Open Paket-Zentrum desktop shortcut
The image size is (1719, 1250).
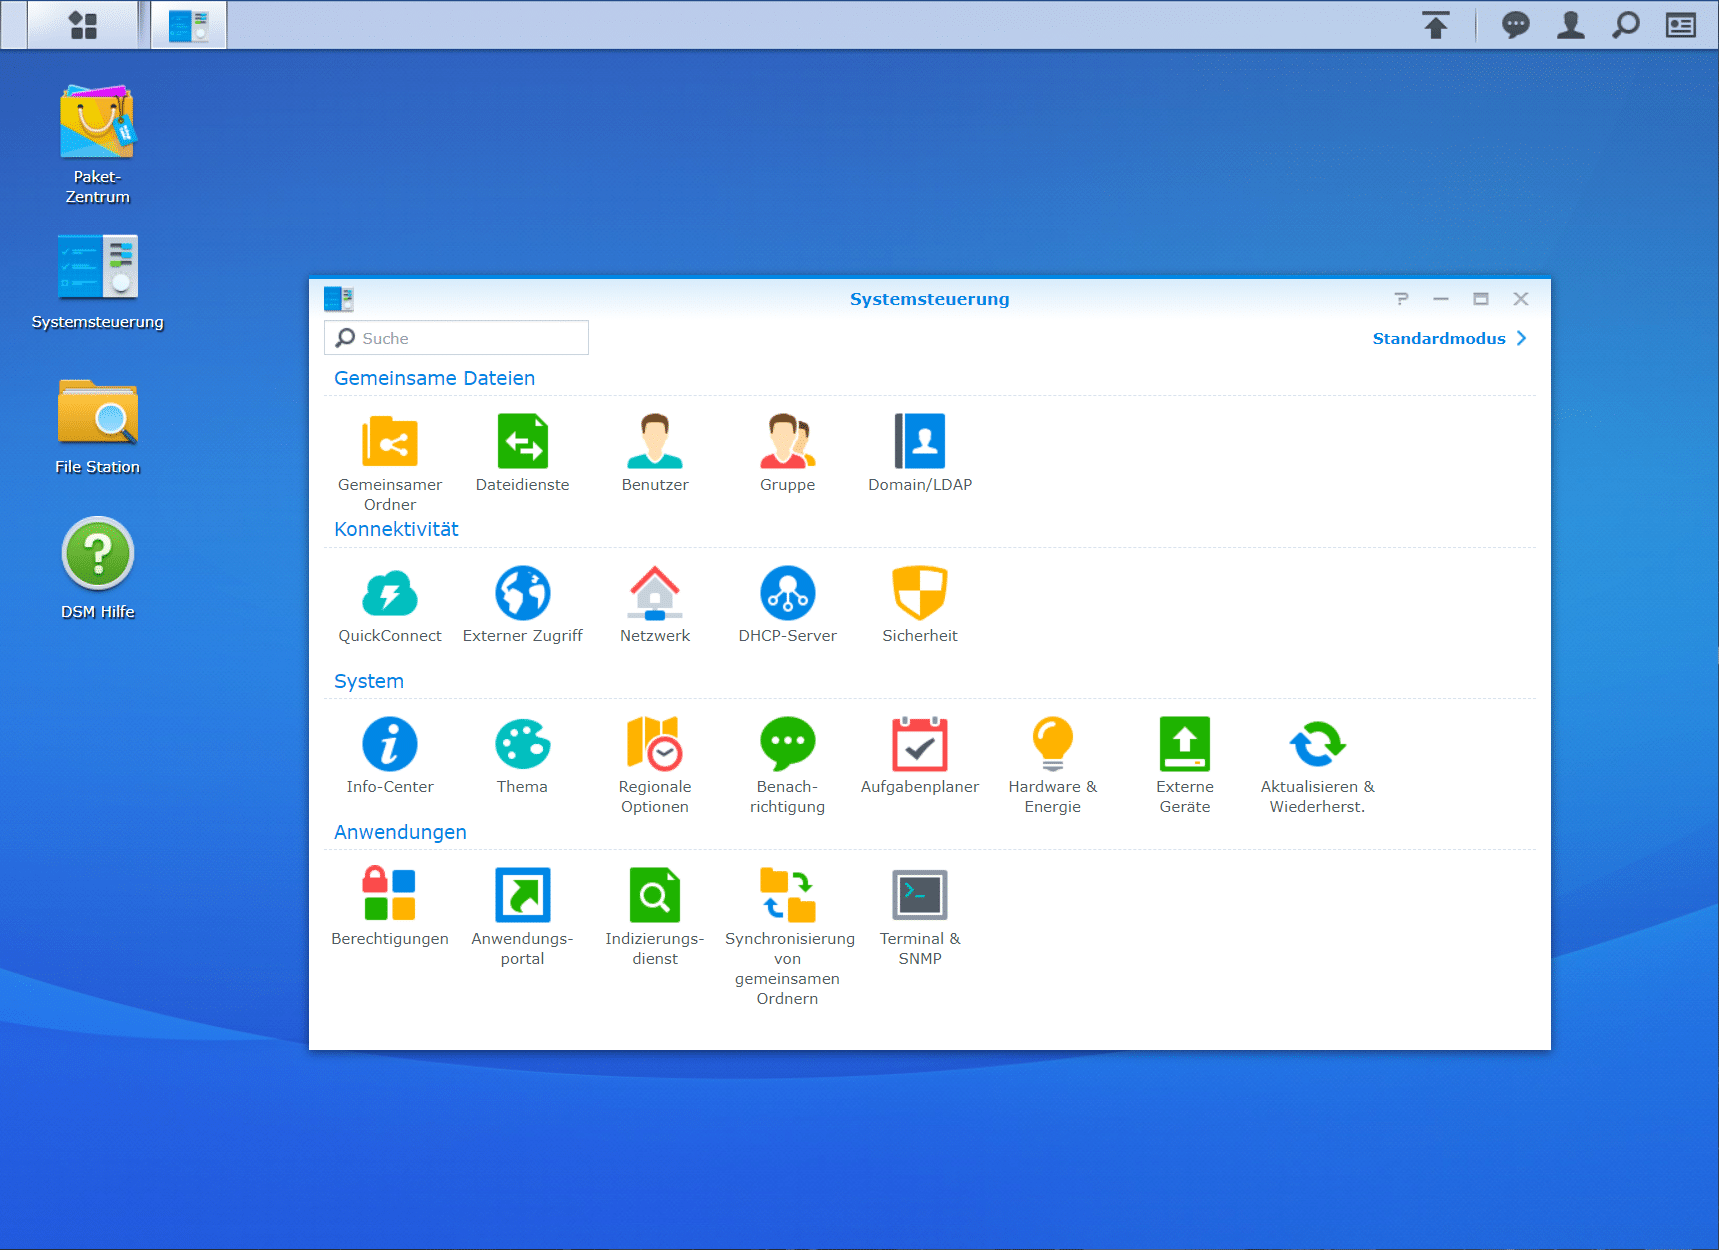coord(97,123)
